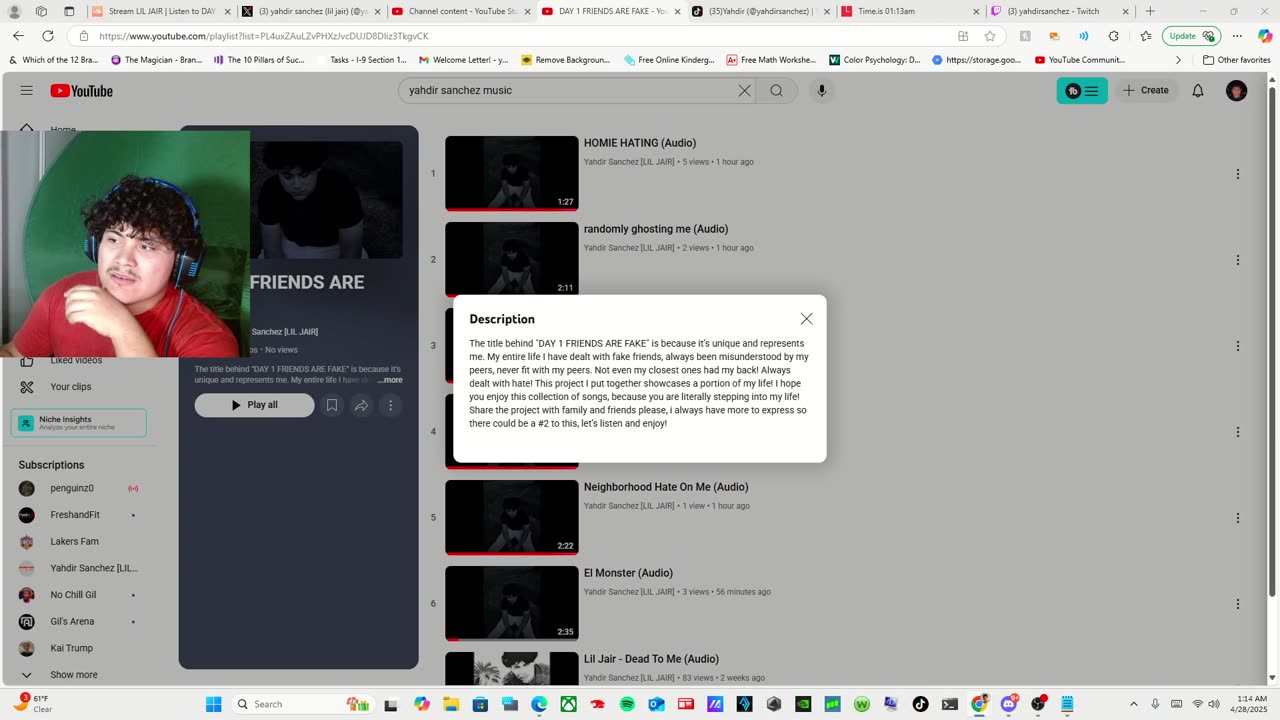Viewport: 1280px width, 720px height.
Task: Click the address bar URL
Action: (264, 36)
